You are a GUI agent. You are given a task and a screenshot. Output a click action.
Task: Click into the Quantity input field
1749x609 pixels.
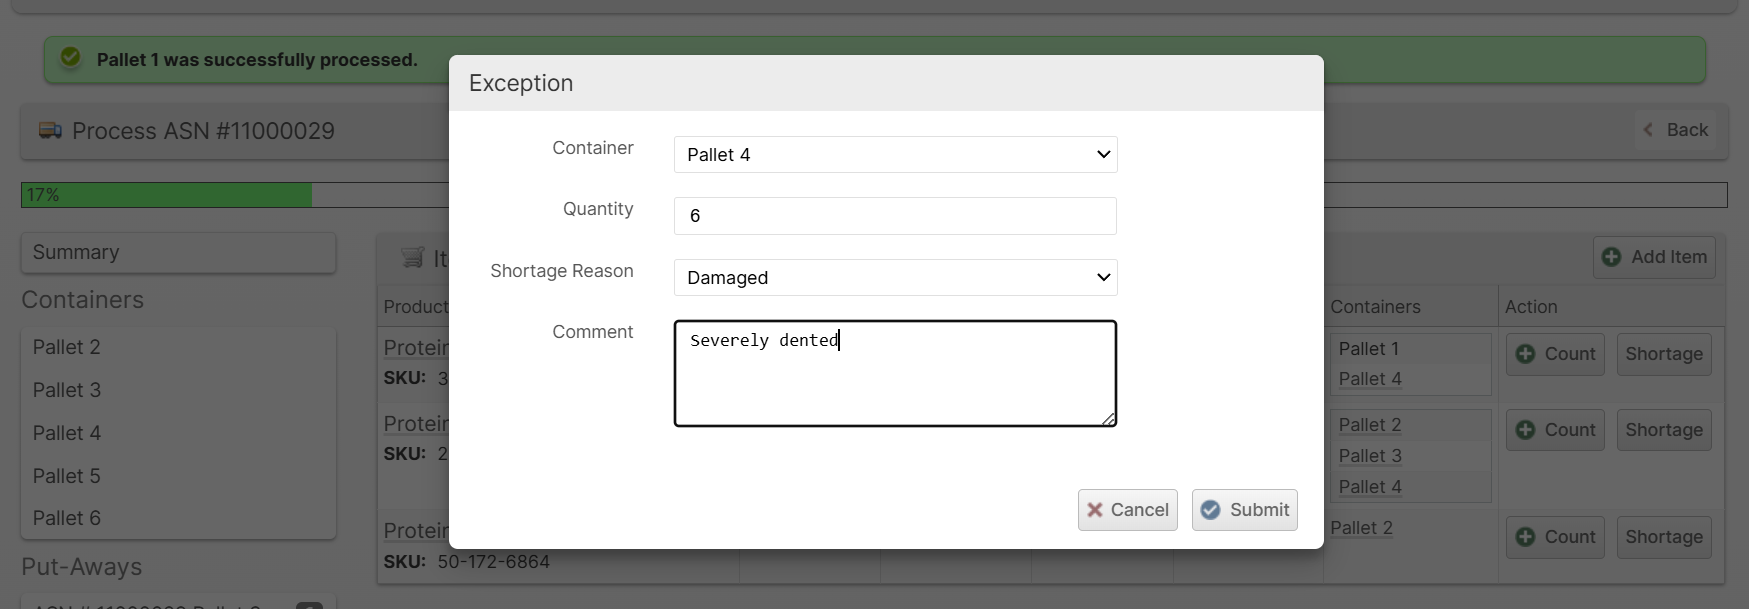[x=895, y=216]
